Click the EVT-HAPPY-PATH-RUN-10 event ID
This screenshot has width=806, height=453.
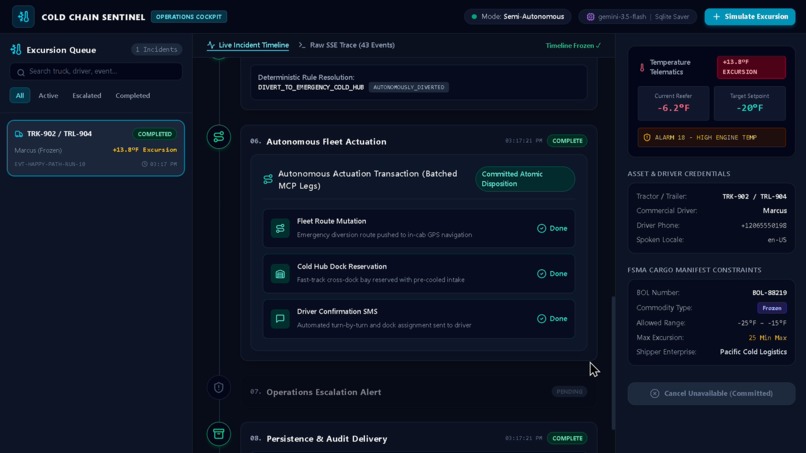tap(50, 165)
